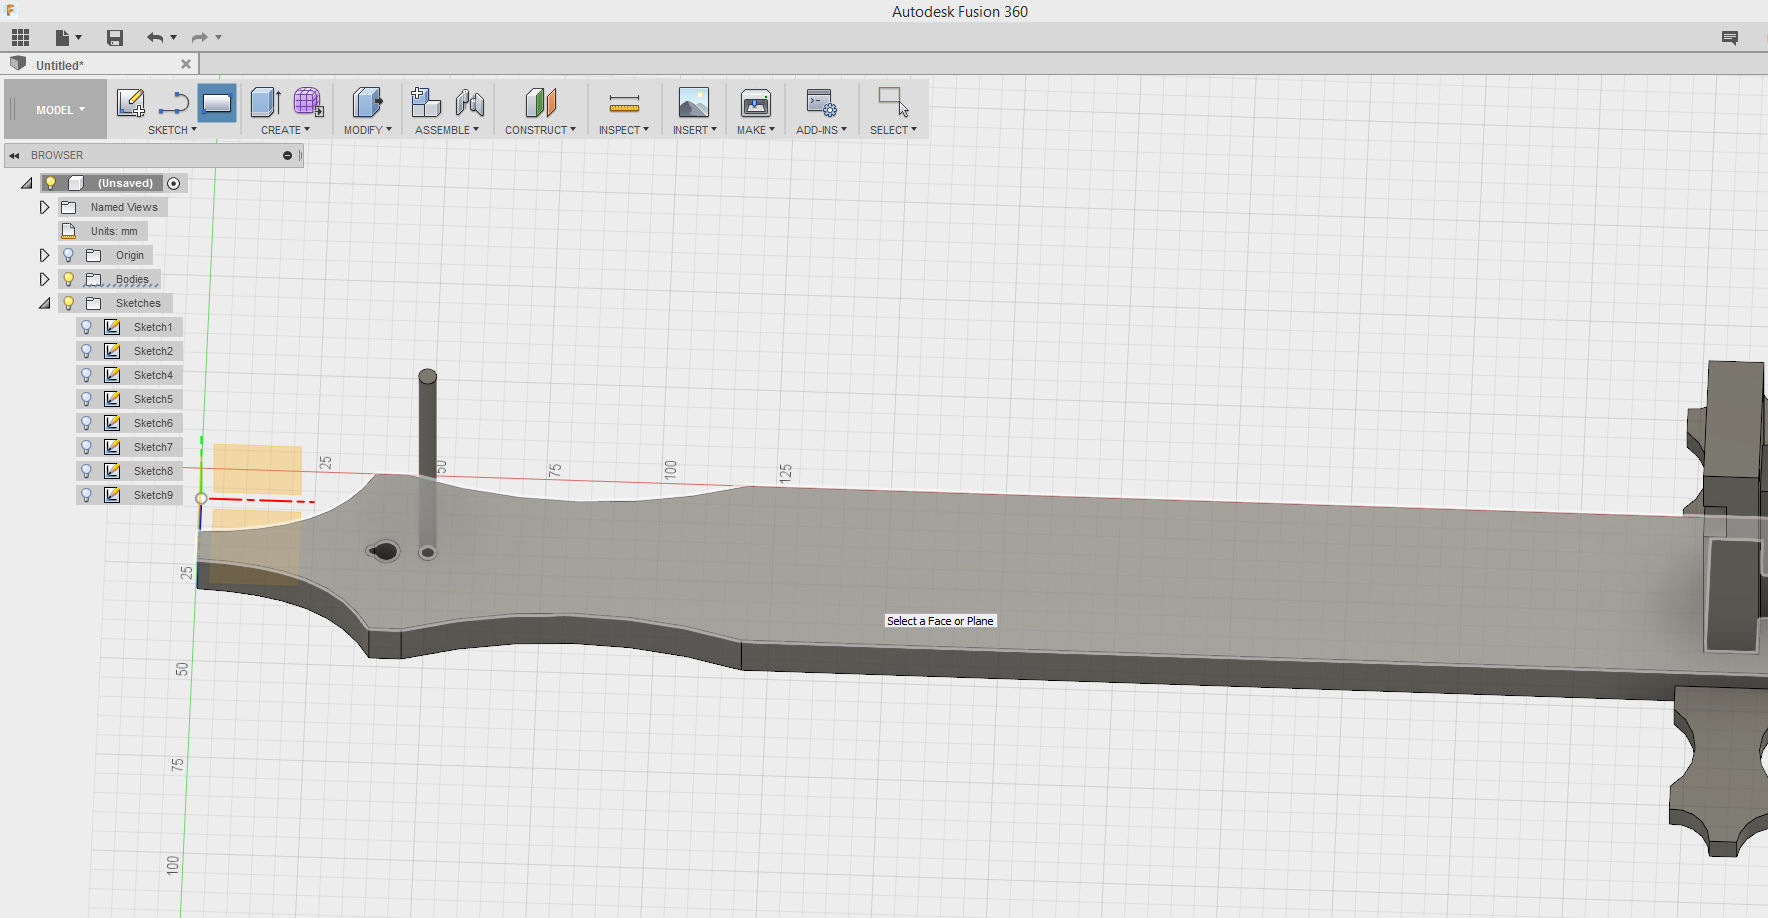Open the ADD-INS menu

(821, 130)
